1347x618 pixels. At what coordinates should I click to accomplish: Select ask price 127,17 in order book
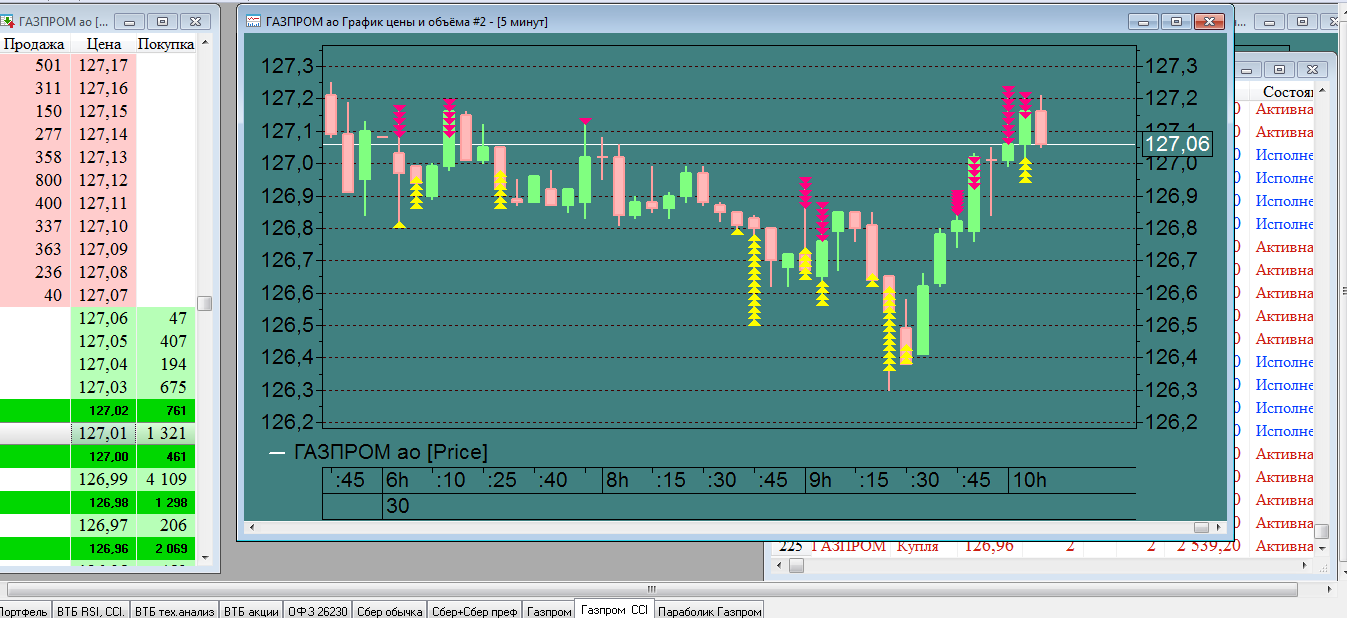pos(103,65)
